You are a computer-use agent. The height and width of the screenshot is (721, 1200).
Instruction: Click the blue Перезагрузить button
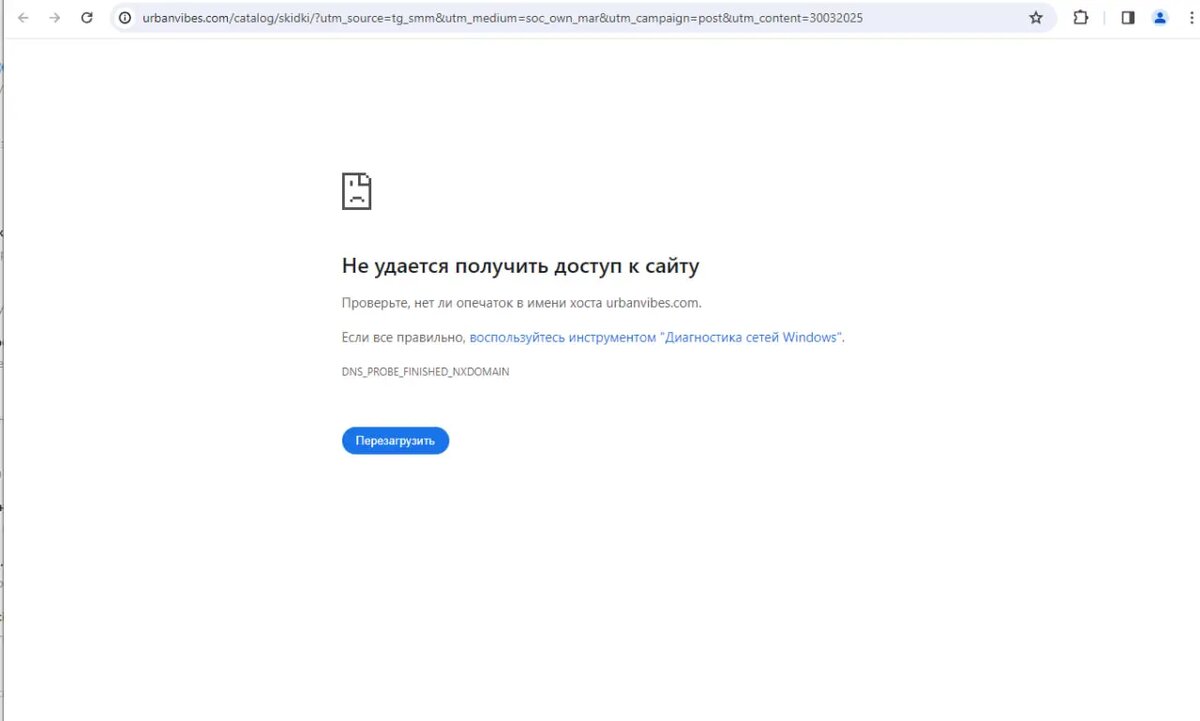pos(395,441)
